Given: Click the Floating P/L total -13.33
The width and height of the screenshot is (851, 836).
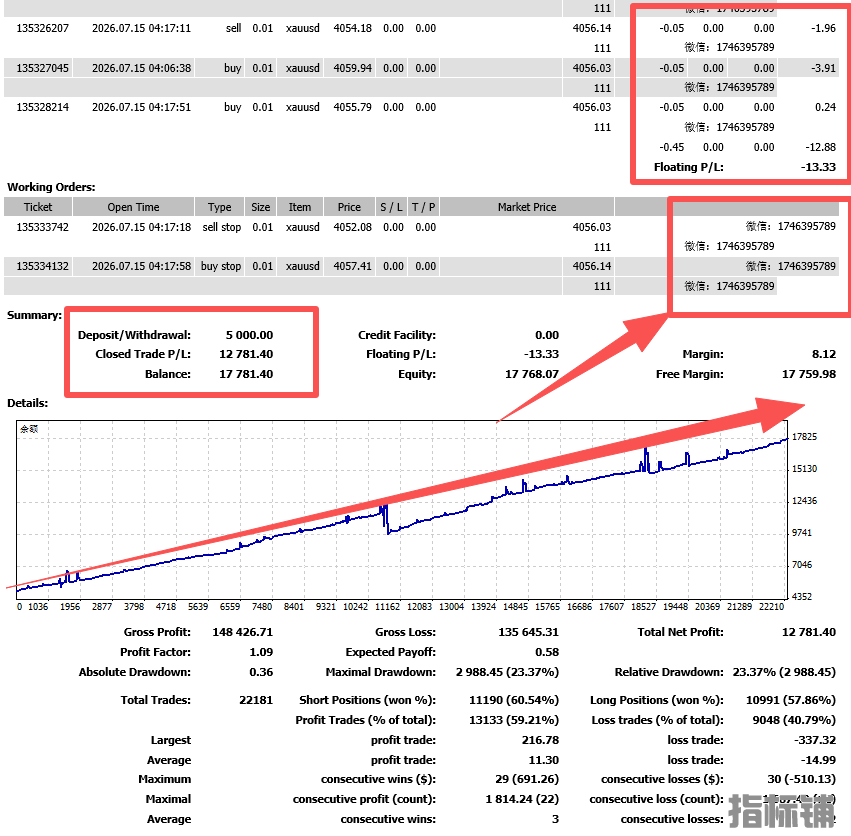Looking at the screenshot, I should 818,167.
